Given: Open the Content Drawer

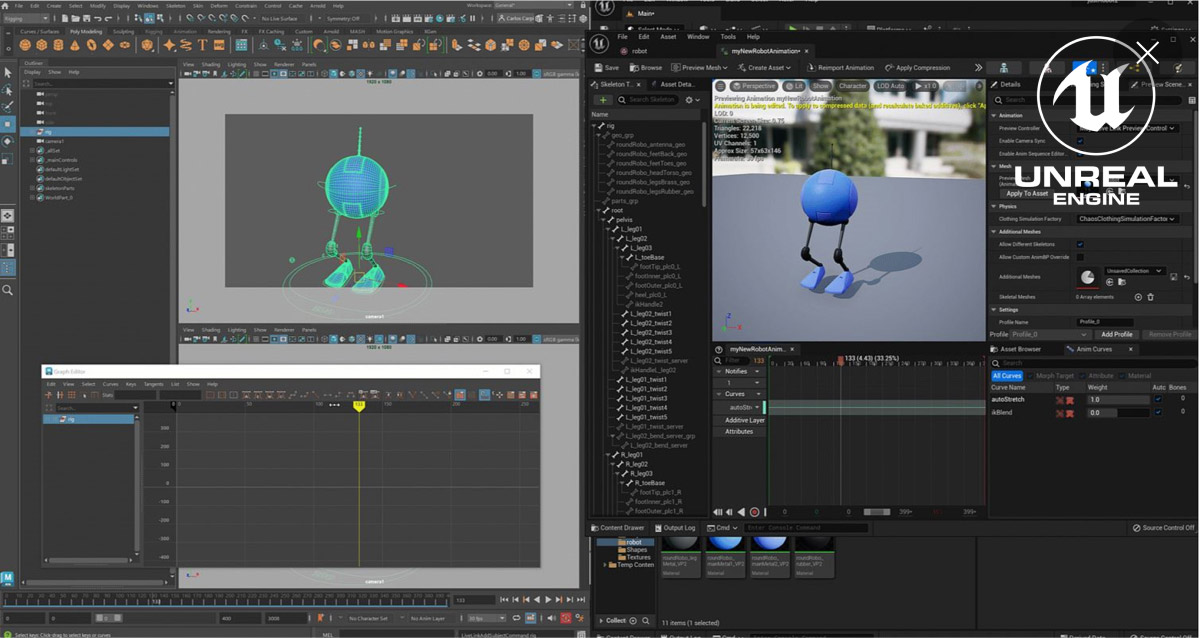Looking at the screenshot, I should [619, 528].
